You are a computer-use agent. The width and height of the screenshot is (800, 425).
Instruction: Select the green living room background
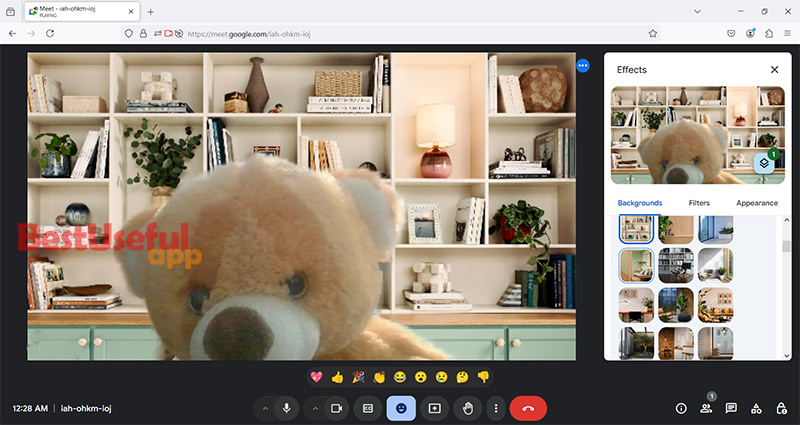[636, 265]
